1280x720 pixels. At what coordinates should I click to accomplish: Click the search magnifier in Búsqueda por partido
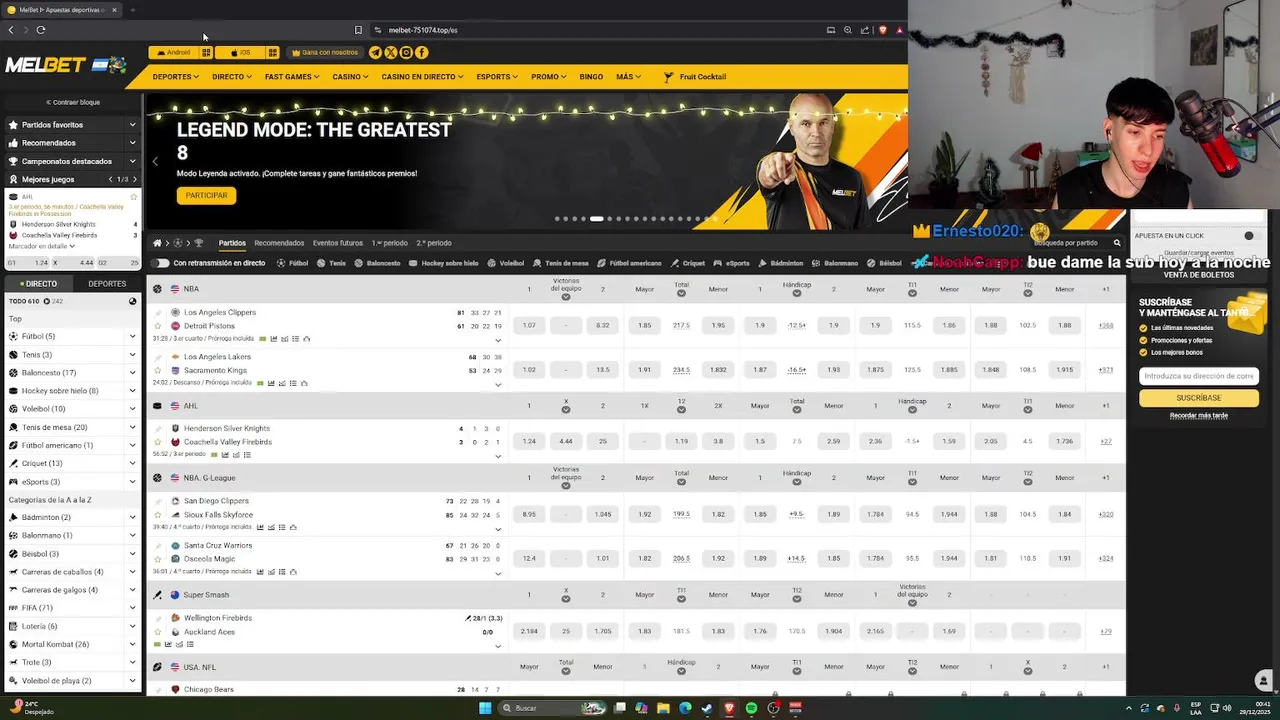point(1117,243)
